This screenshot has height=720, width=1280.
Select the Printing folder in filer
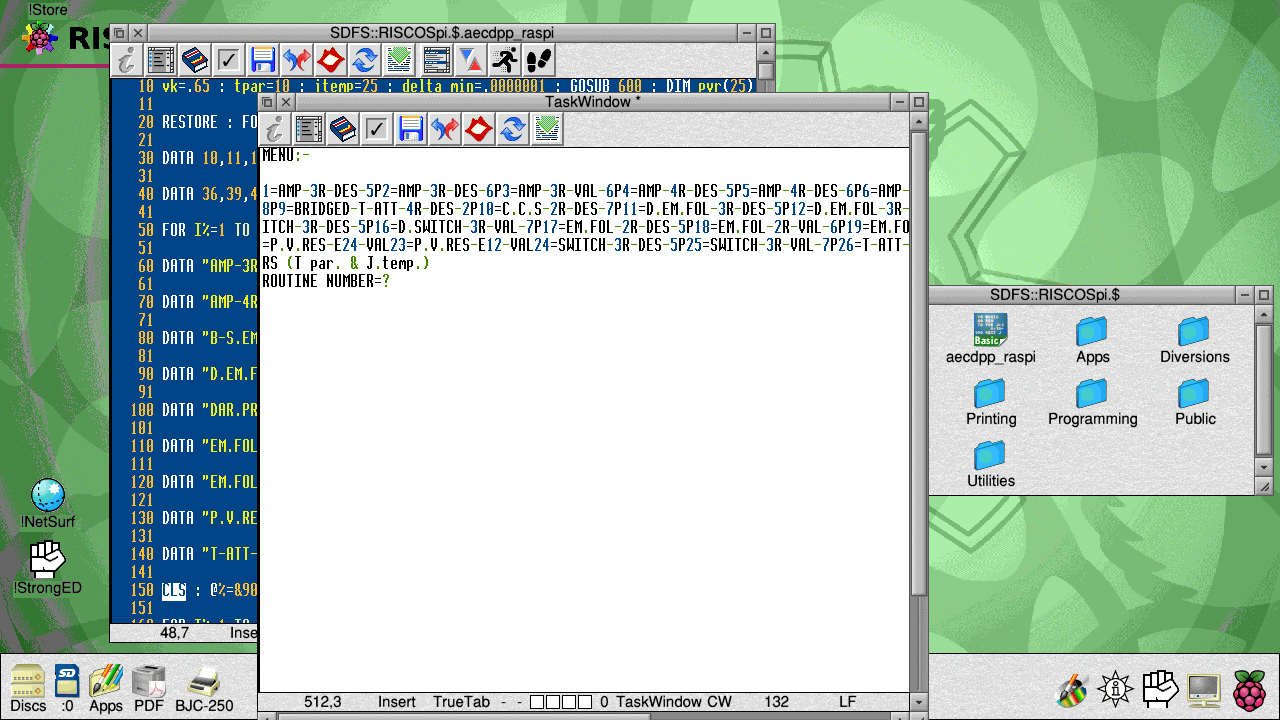991,401
